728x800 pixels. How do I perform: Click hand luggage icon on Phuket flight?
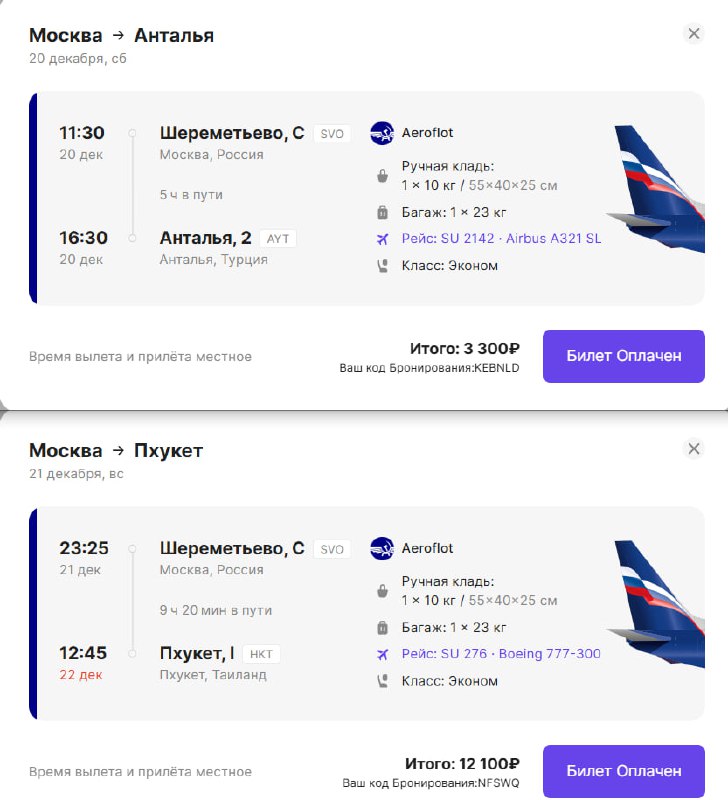(x=382, y=593)
